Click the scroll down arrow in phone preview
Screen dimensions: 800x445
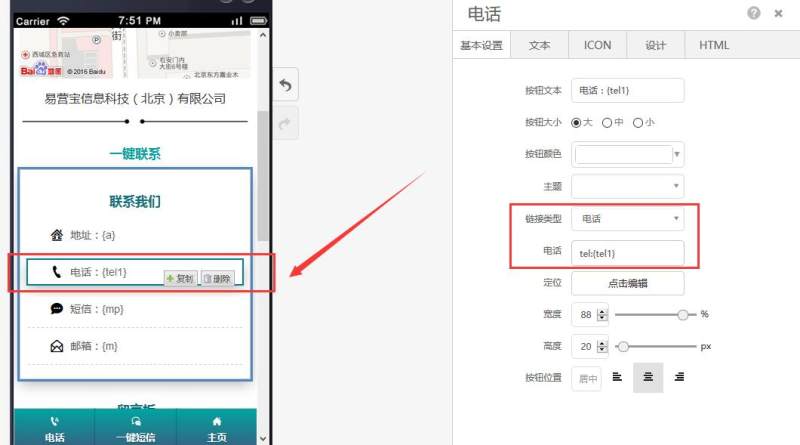(x=263, y=438)
